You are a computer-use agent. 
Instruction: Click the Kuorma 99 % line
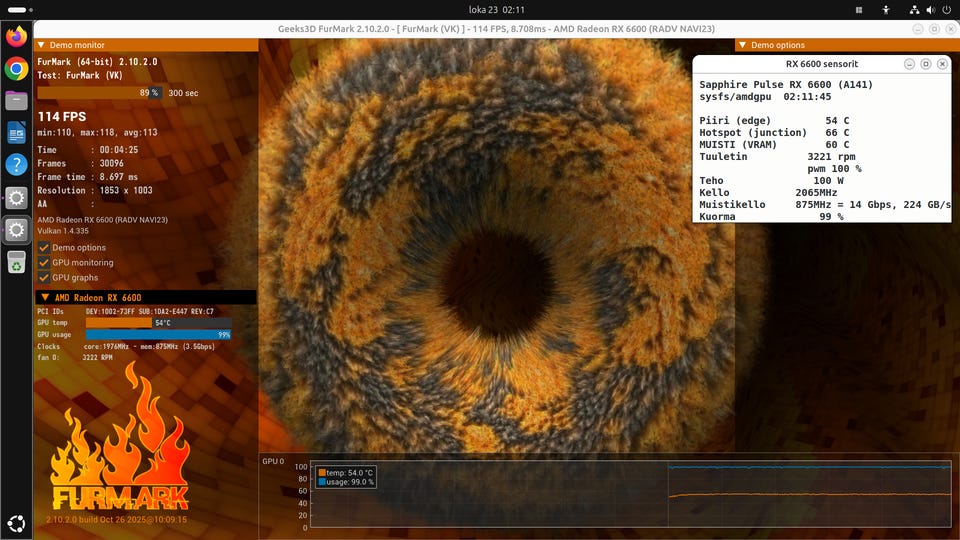tap(771, 217)
